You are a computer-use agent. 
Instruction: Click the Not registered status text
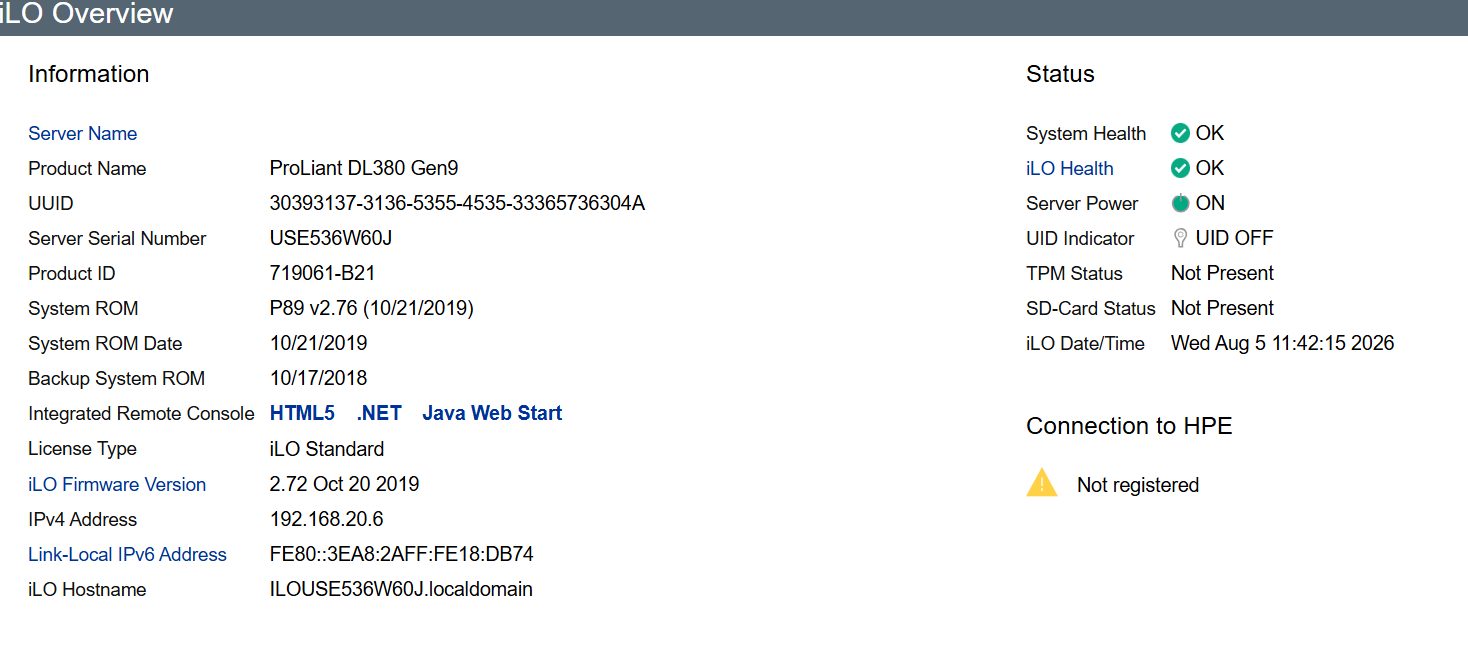pyautogui.click(x=1138, y=485)
